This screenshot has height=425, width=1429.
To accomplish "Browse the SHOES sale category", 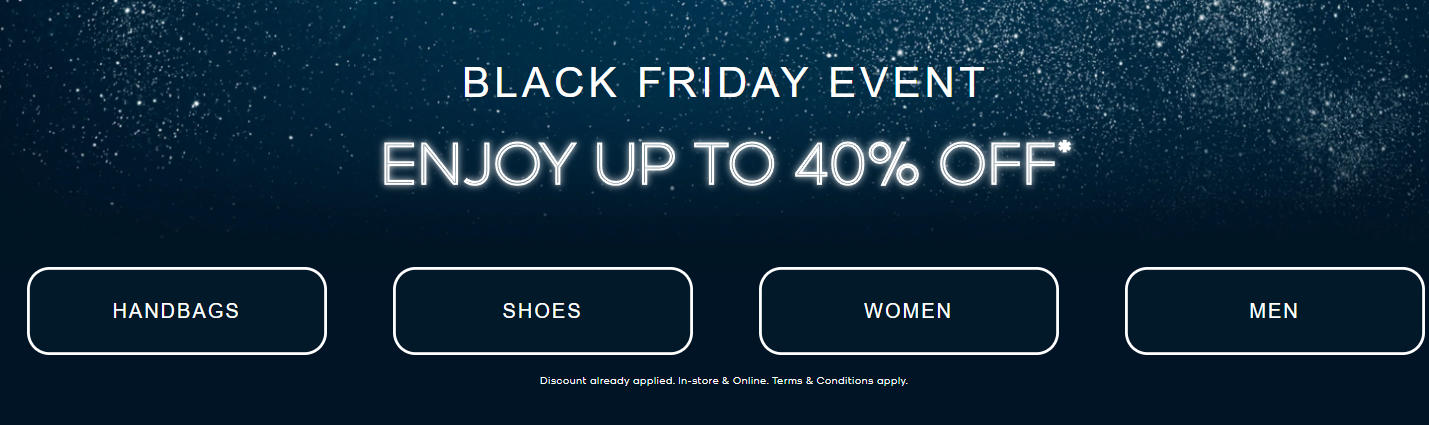I will pyautogui.click(x=542, y=311).
